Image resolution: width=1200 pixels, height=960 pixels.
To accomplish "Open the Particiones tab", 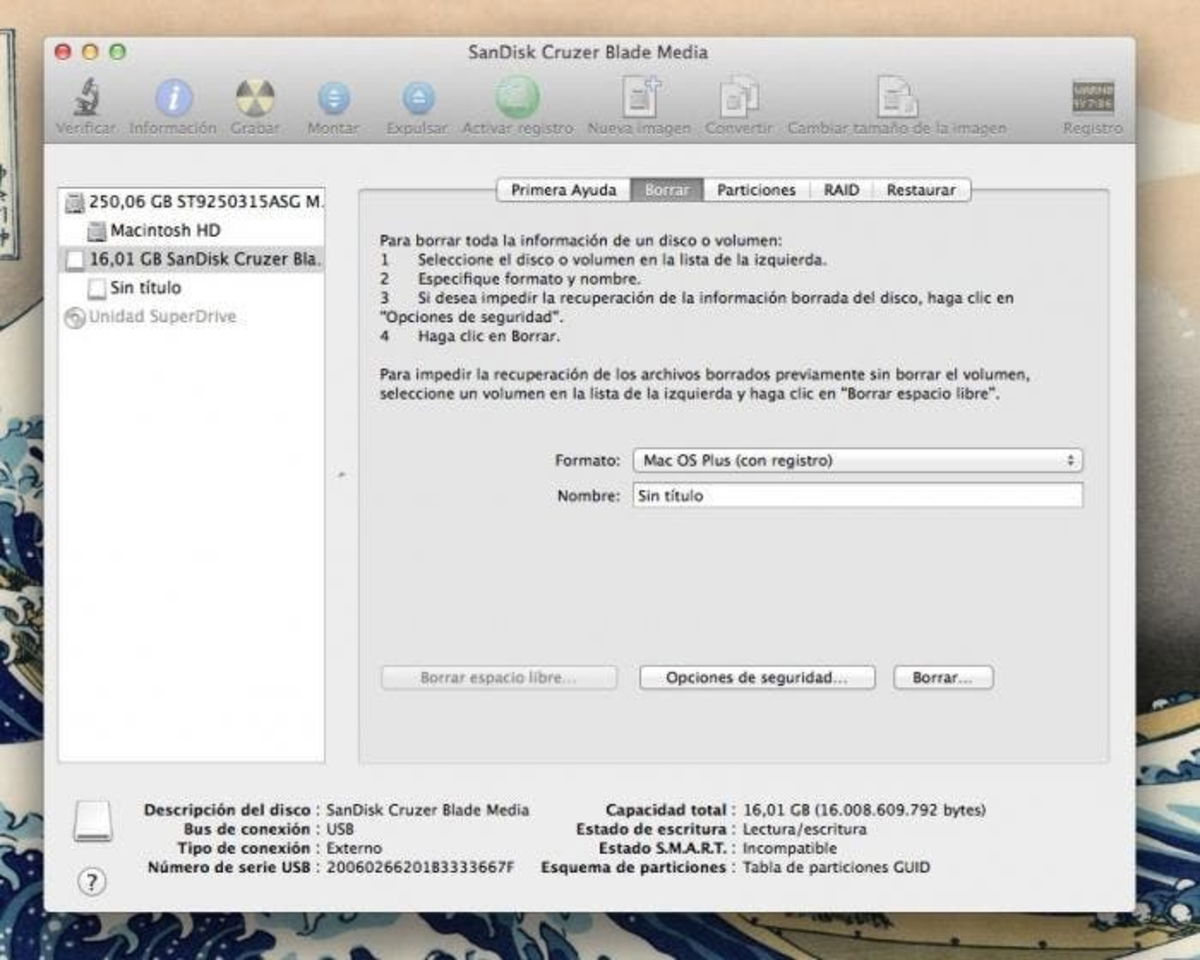I will point(756,190).
